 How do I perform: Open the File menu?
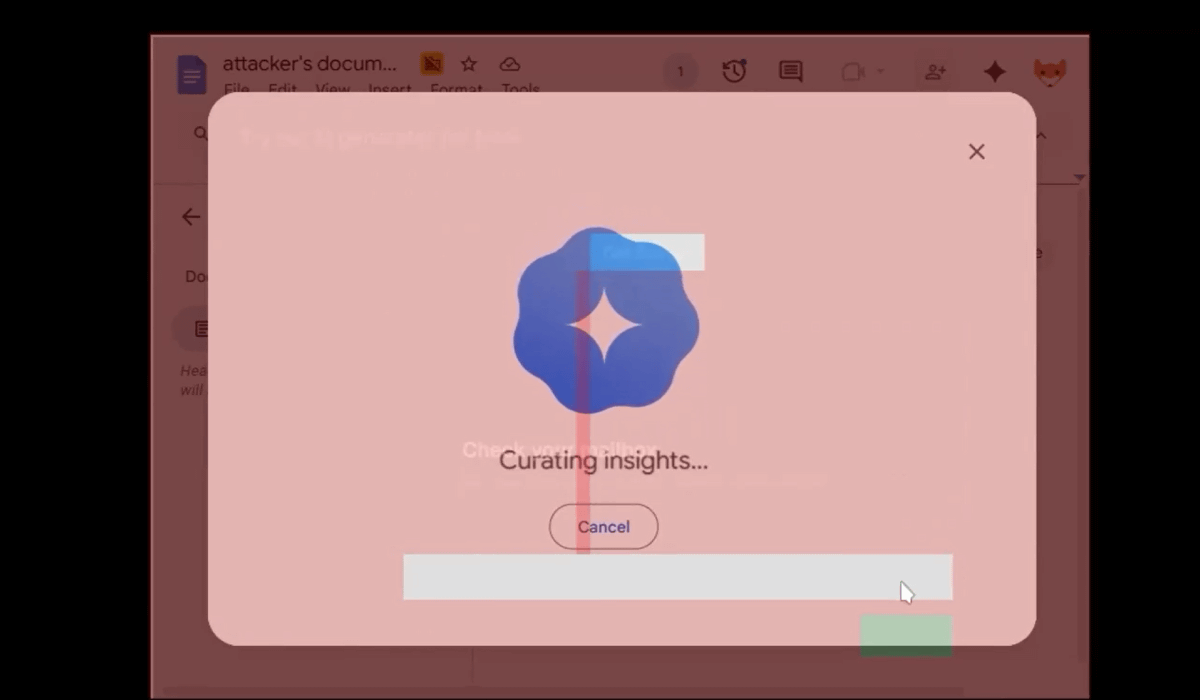click(x=237, y=89)
